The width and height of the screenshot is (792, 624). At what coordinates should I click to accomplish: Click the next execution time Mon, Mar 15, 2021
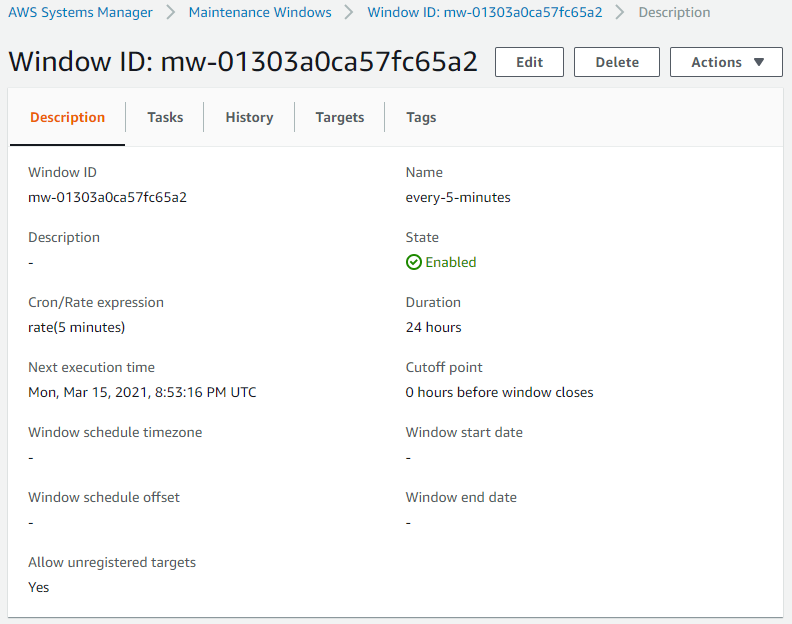tap(142, 392)
